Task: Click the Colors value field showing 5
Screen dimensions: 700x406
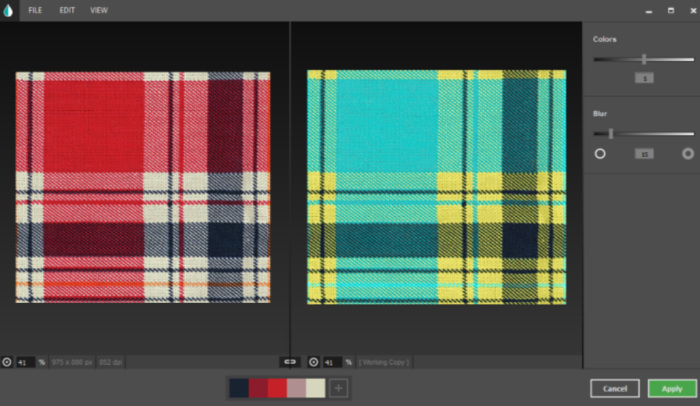Action: point(644,78)
